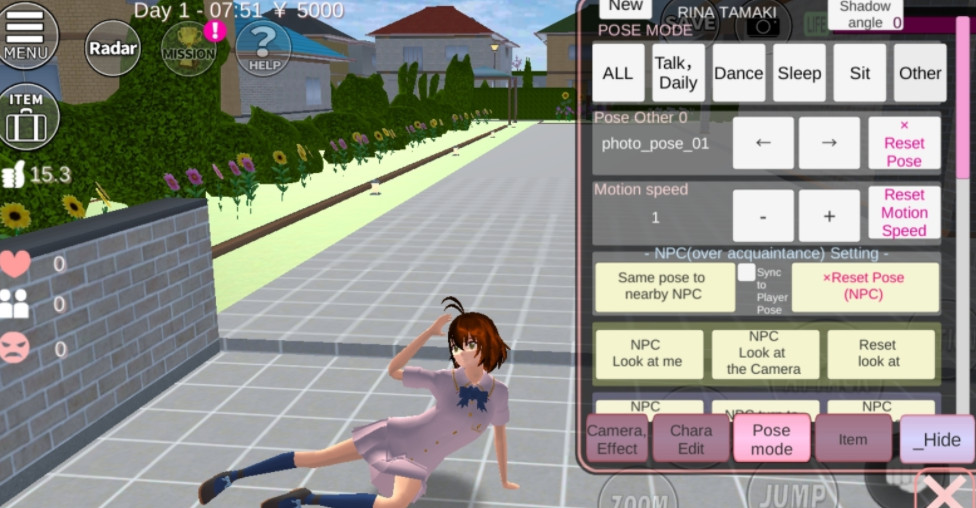Click the New button at panel top
The height and width of the screenshot is (508, 976).
[625, 7]
